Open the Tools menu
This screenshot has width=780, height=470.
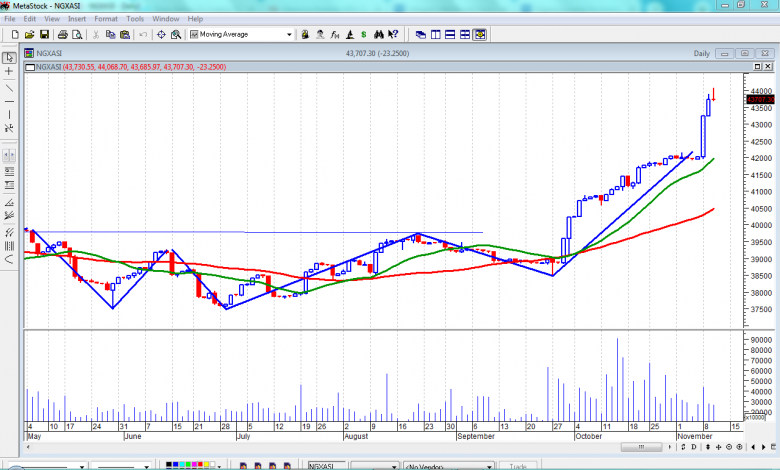(135, 19)
